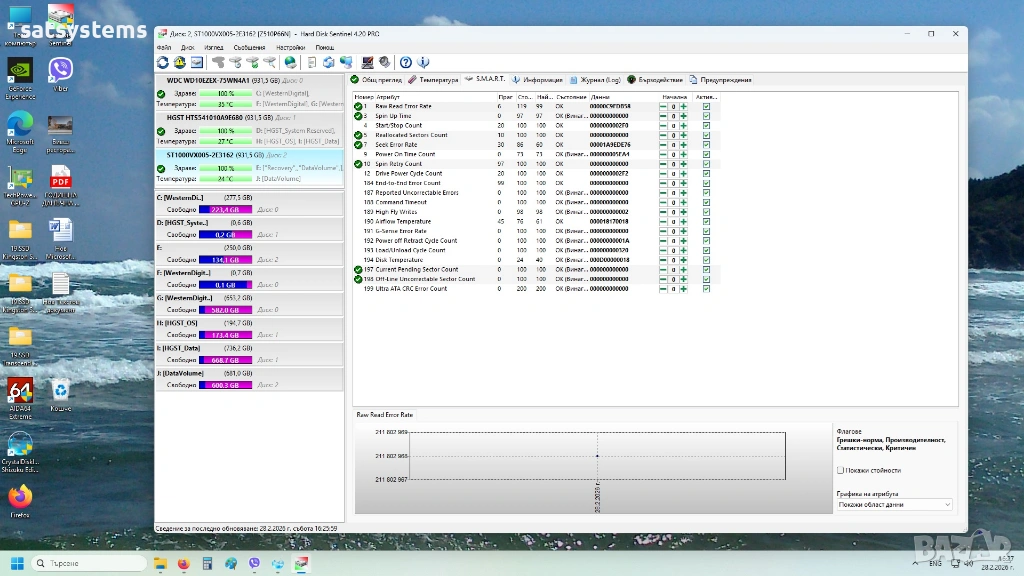Select the Reallocated Sectors Count row
The image size is (1024, 576).
(x=411, y=135)
